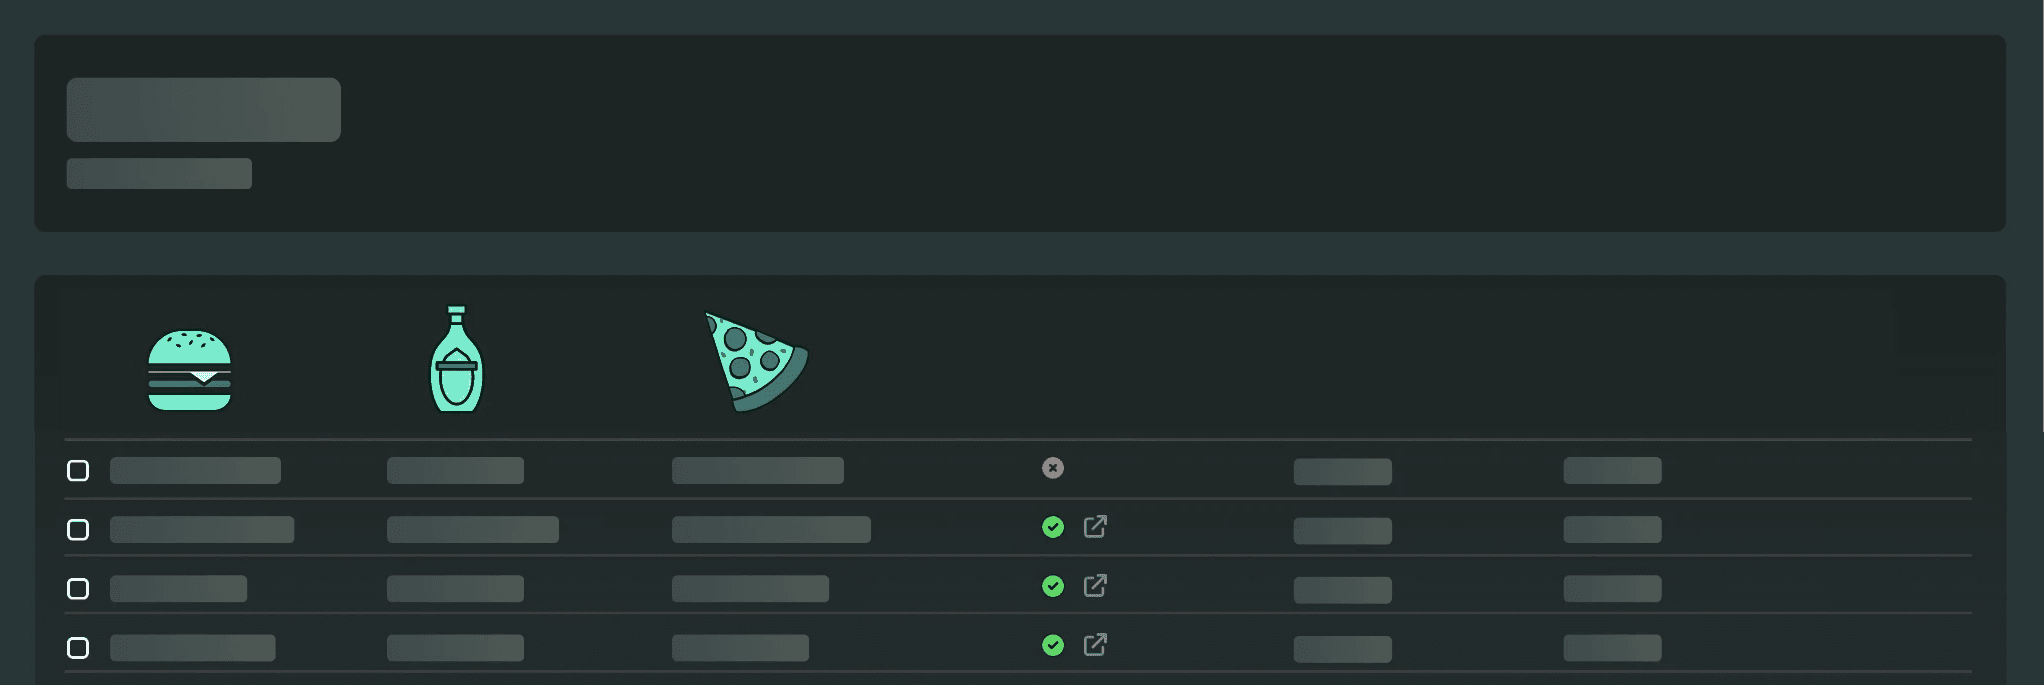2044x685 pixels.
Task: Open the external link for the last row
Action: tap(1094, 645)
